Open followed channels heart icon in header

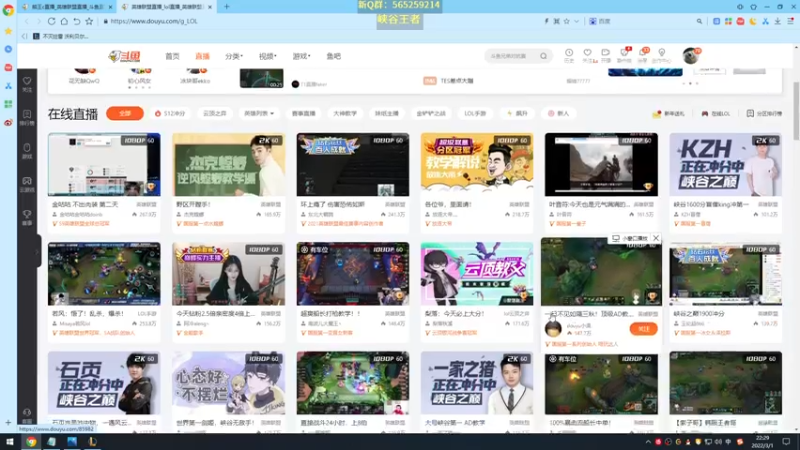pyautogui.click(x=588, y=55)
